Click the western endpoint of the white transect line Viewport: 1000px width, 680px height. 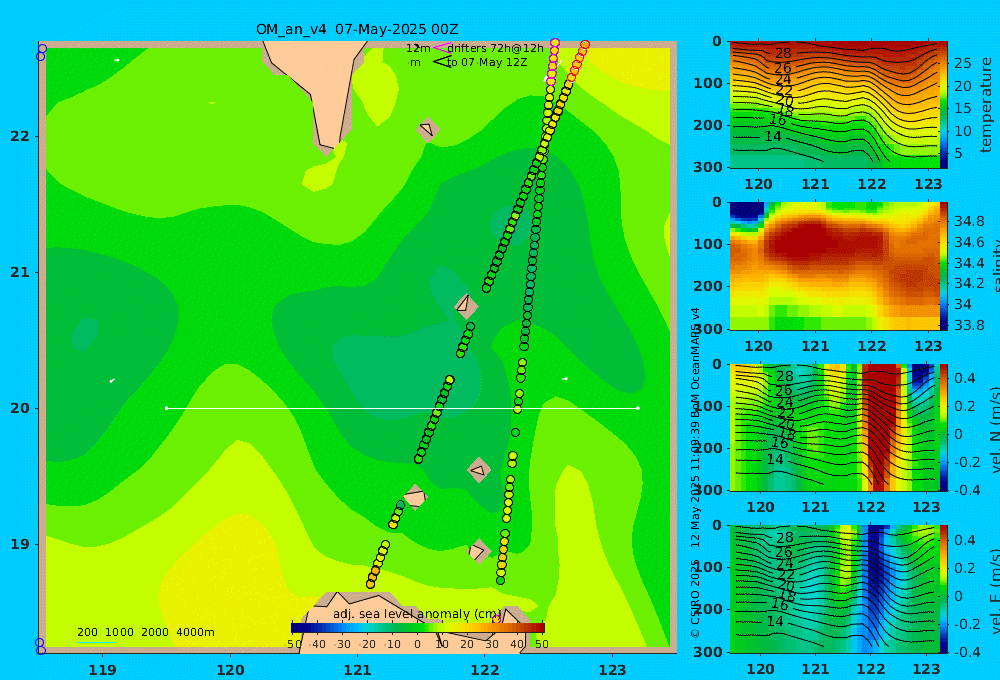(x=166, y=408)
